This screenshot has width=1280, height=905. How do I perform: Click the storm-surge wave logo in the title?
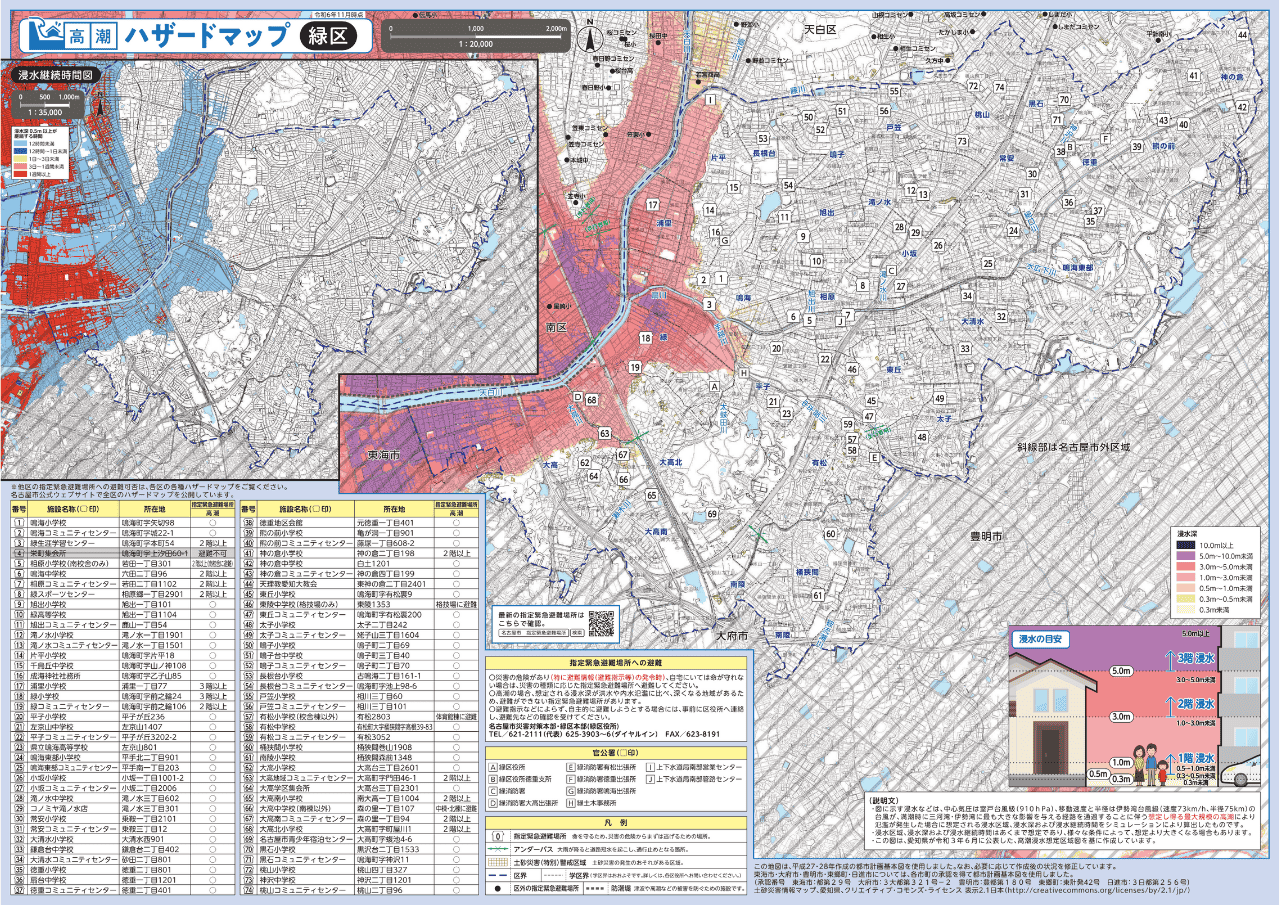point(43,35)
